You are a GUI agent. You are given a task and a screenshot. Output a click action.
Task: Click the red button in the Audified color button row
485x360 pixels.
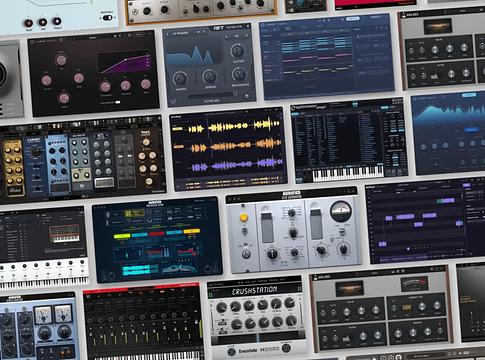(x=157, y=234)
